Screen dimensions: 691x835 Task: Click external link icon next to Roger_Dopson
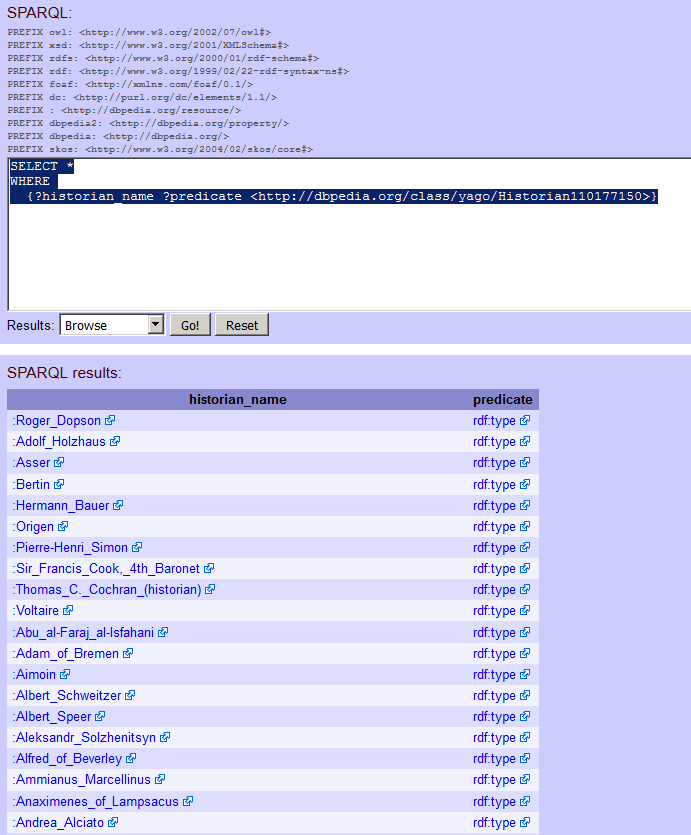coord(109,421)
